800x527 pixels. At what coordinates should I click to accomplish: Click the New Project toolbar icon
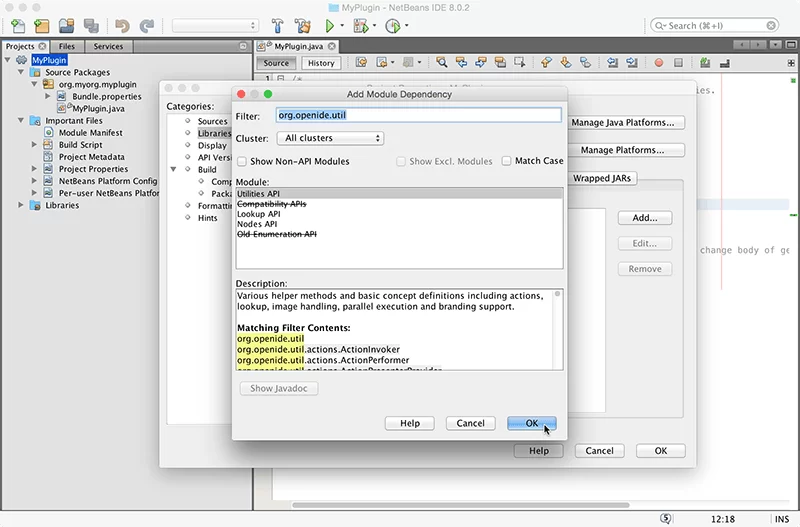pyautogui.click(x=42, y=26)
